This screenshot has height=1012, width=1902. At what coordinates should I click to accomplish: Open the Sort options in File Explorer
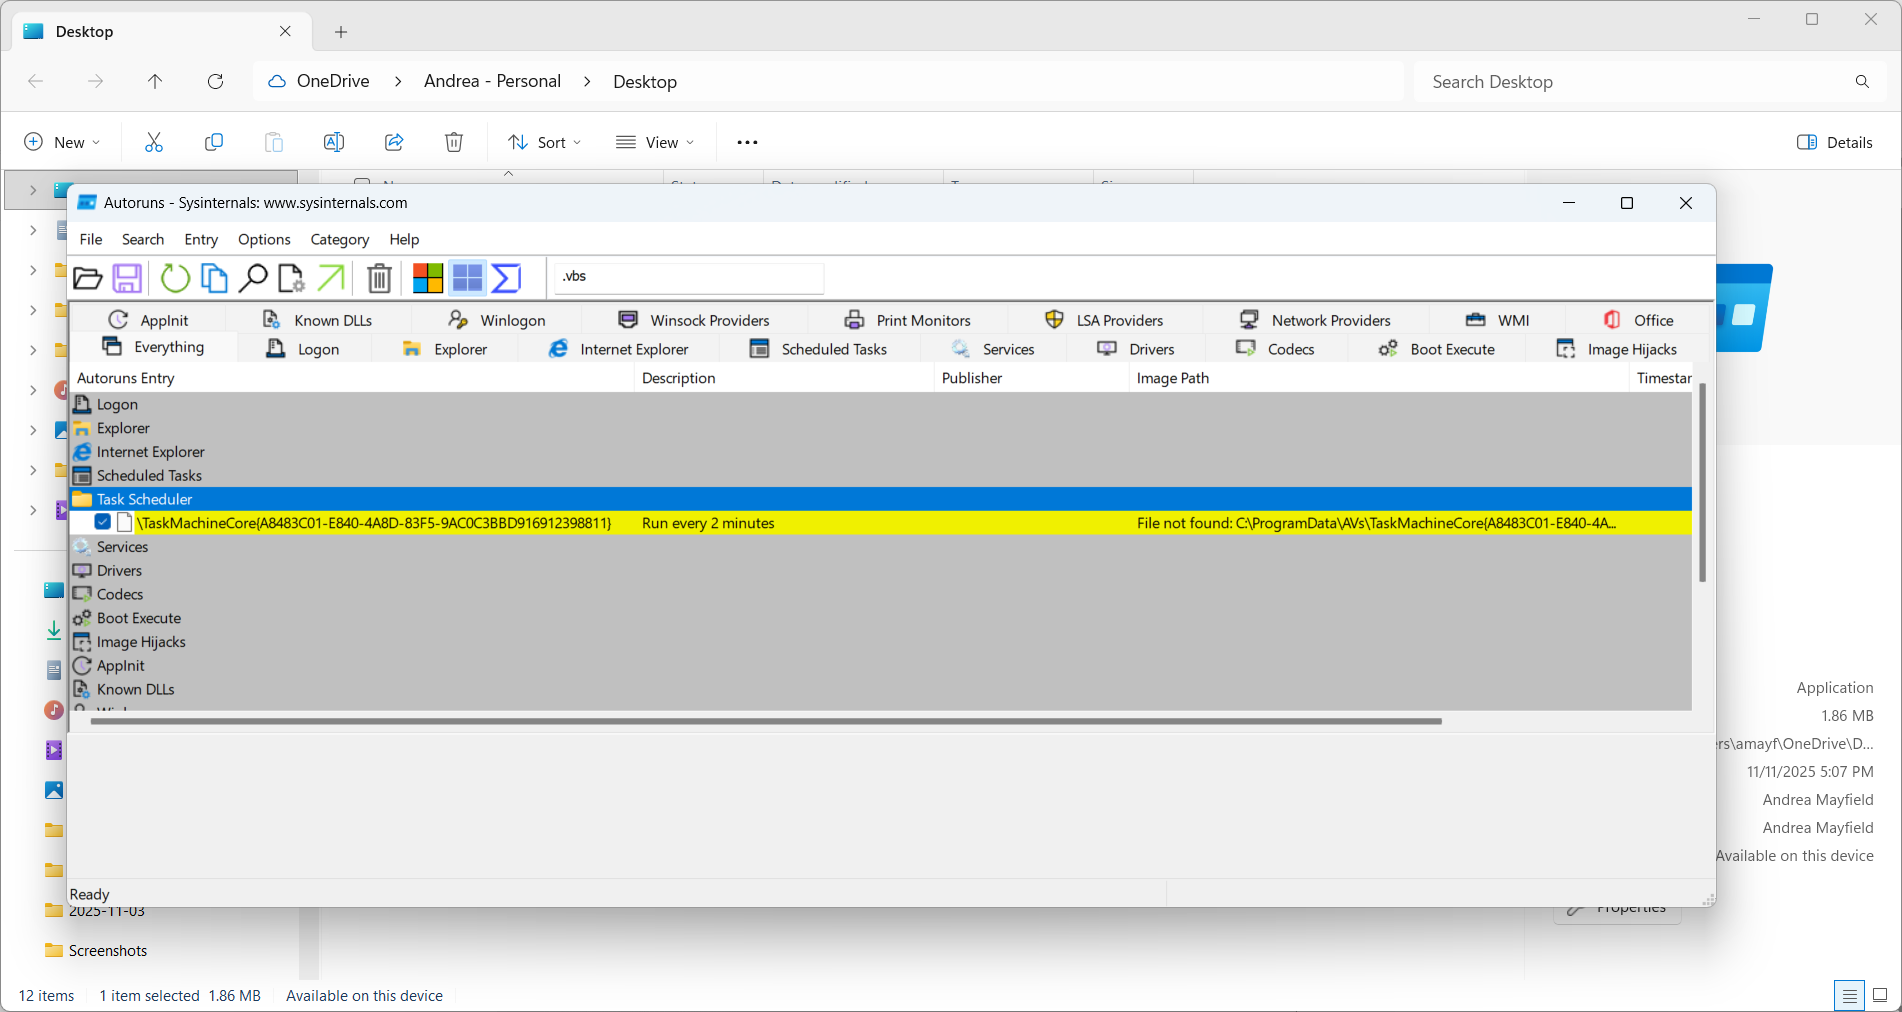tap(543, 142)
